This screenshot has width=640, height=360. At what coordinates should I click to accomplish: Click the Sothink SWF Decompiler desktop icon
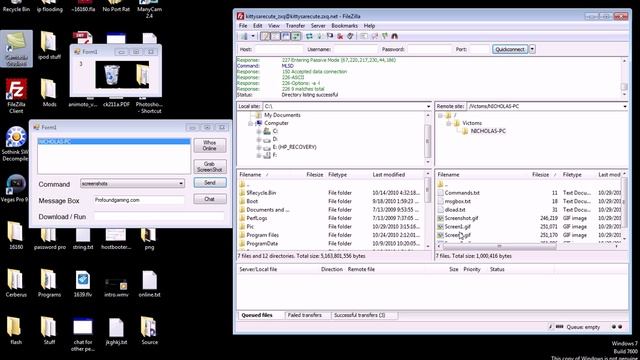(16, 143)
